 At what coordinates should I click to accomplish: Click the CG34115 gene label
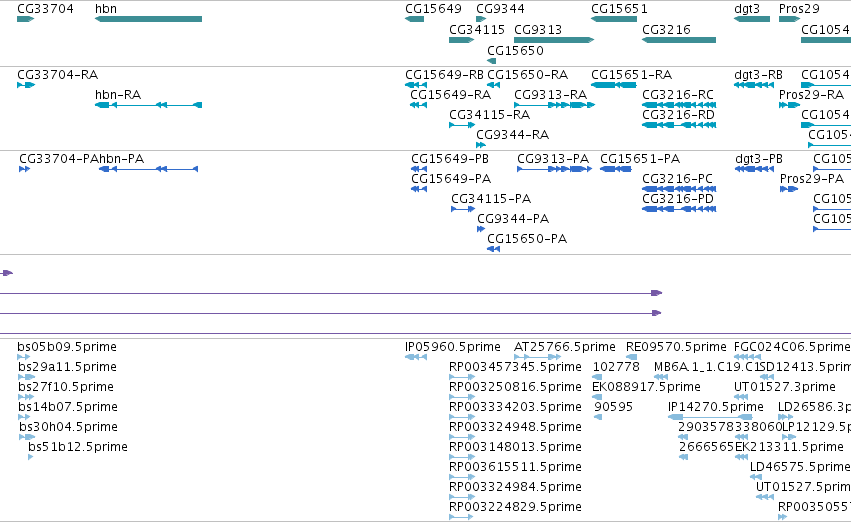(477, 29)
